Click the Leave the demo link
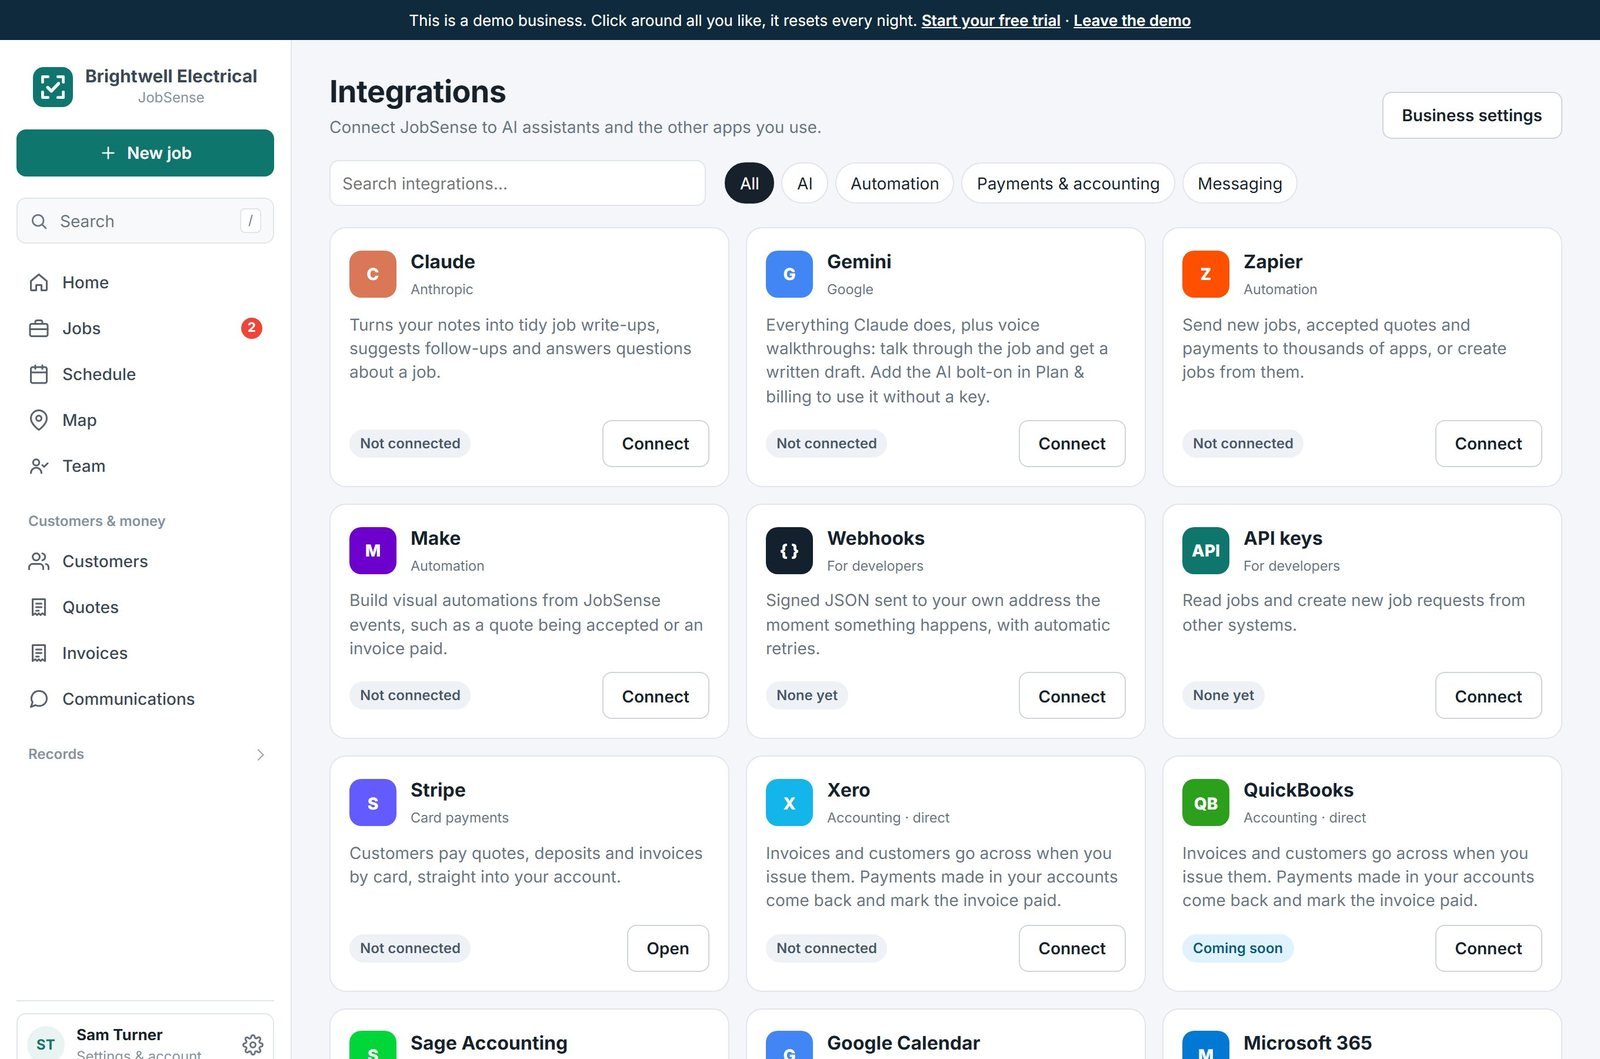 click(x=1132, y=20)
